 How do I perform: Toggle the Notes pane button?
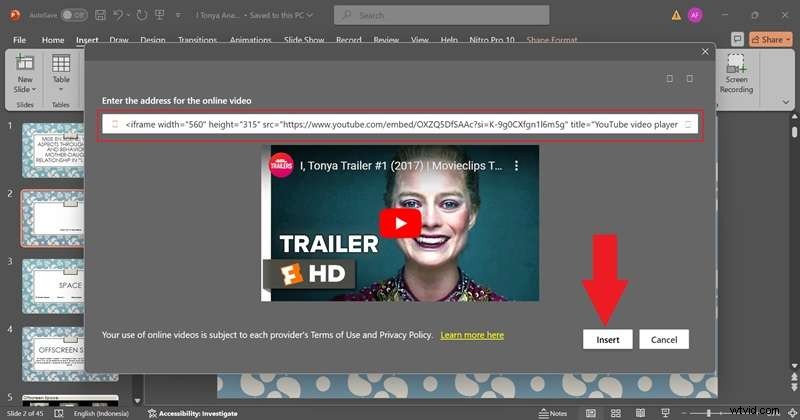[553, 413]
